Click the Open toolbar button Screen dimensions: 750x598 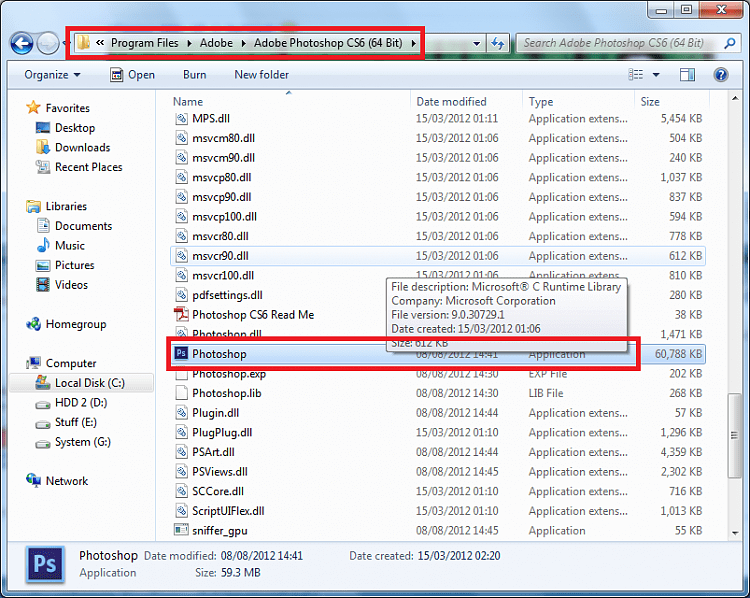132,75
